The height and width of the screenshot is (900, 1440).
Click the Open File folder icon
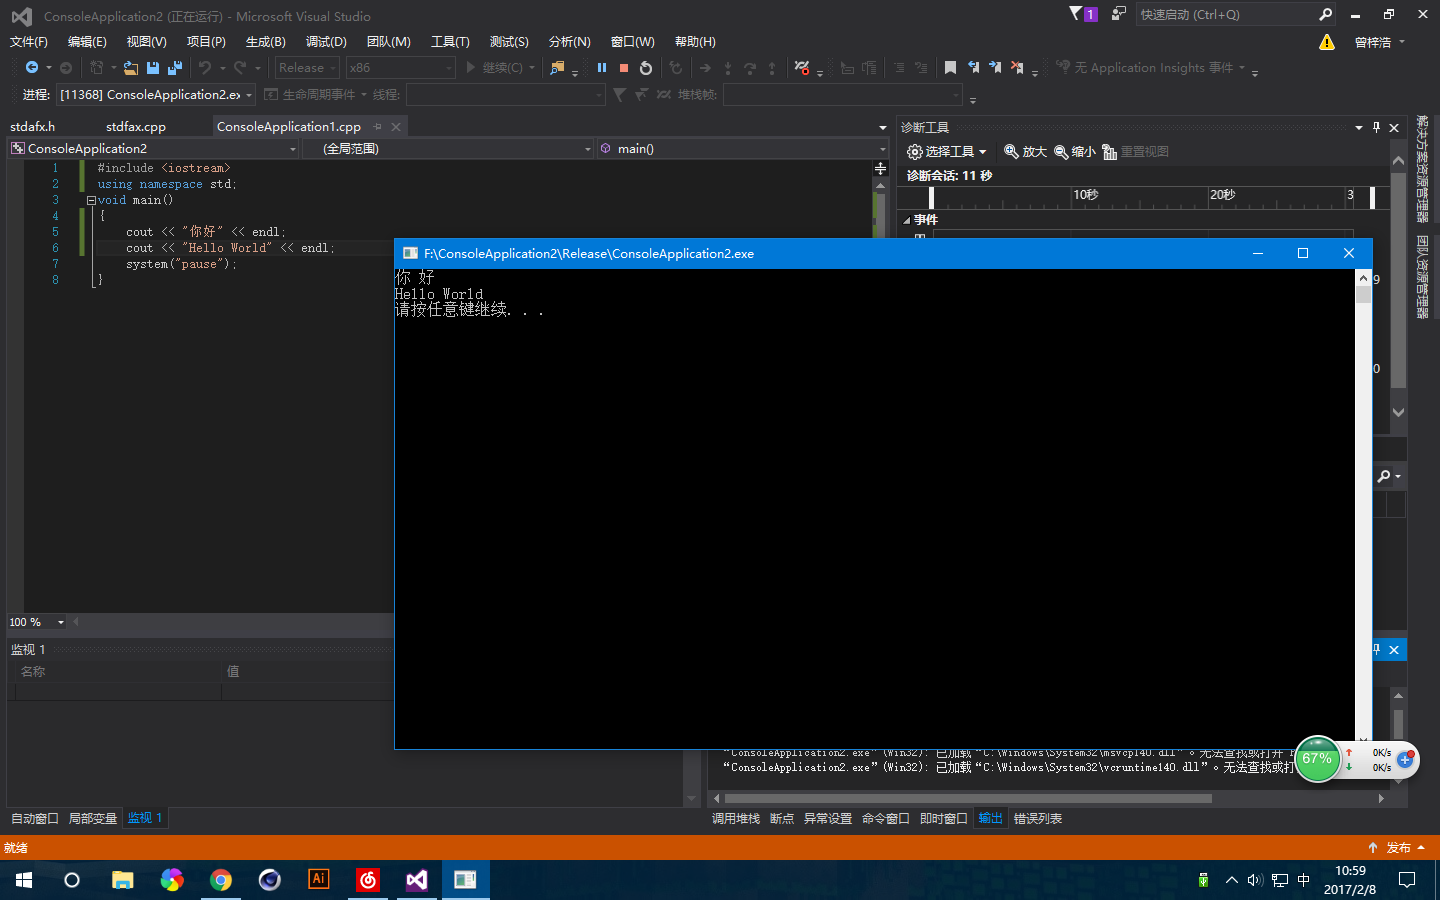tap(131, 68)
